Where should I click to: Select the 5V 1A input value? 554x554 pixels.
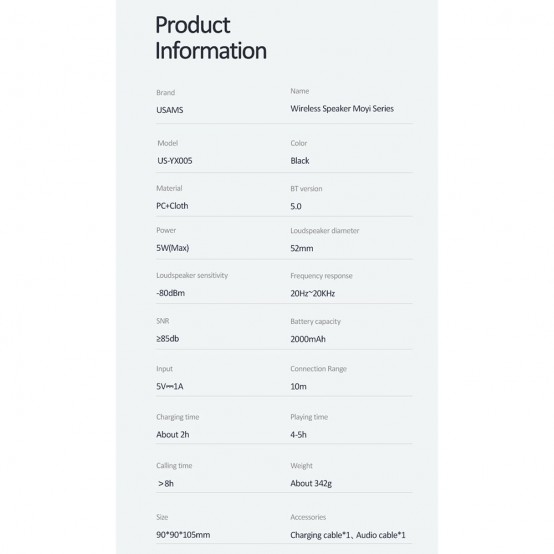pos(170,387)
